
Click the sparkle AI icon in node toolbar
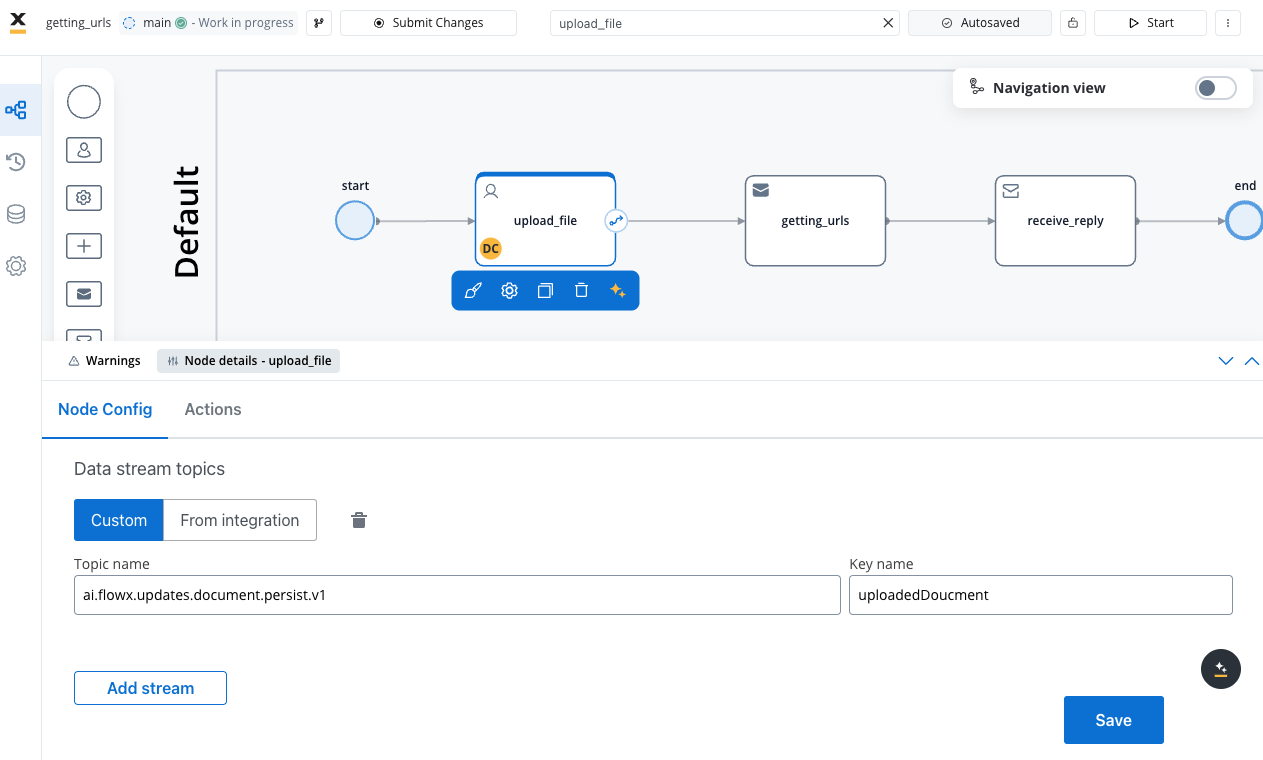(x=618, y=291)
